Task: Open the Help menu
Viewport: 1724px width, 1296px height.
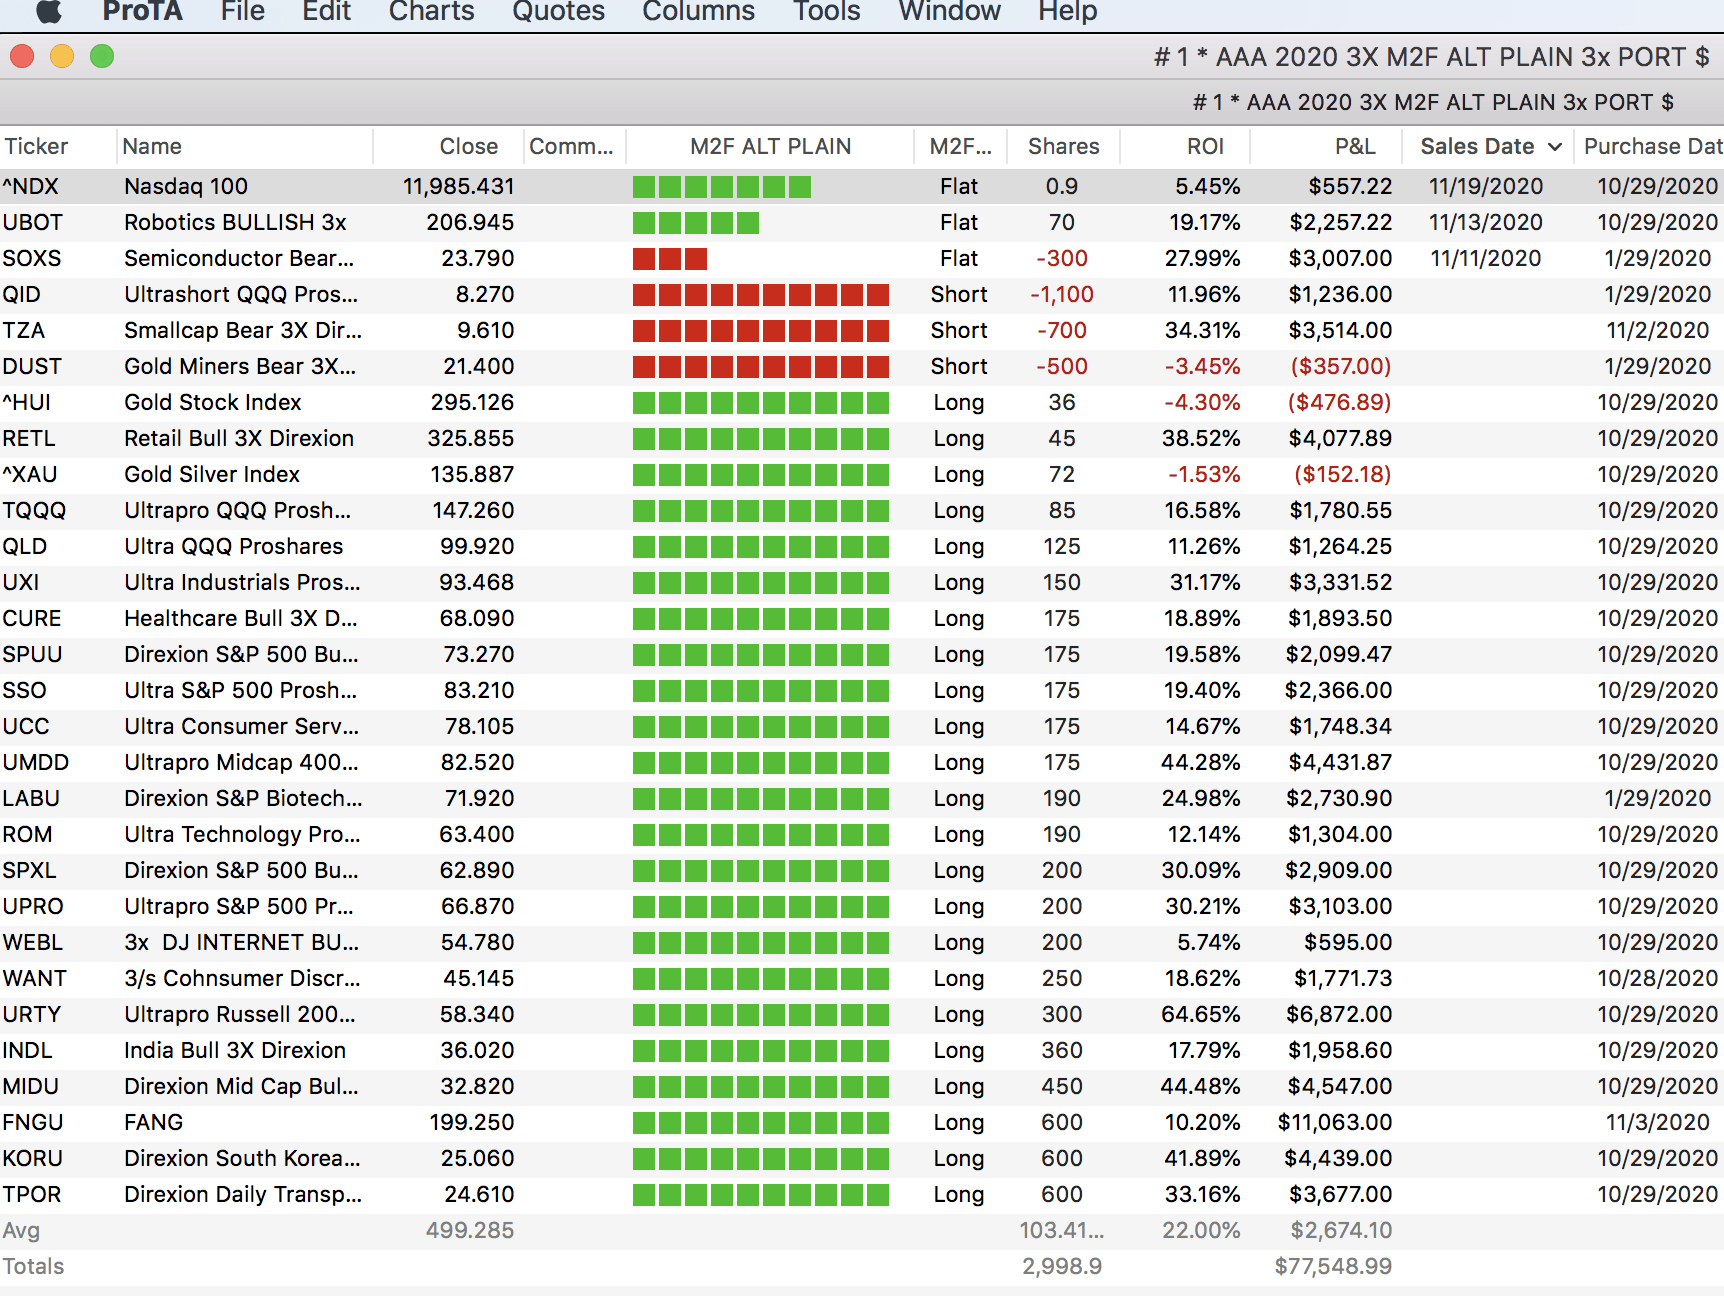Action: point(1067,11)
